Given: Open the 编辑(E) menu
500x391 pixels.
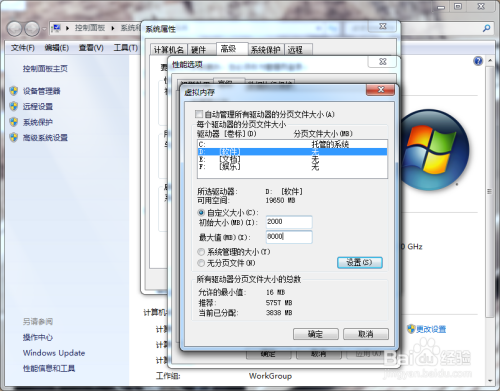Looking at the screenshot, I should [x=57, y=48].
